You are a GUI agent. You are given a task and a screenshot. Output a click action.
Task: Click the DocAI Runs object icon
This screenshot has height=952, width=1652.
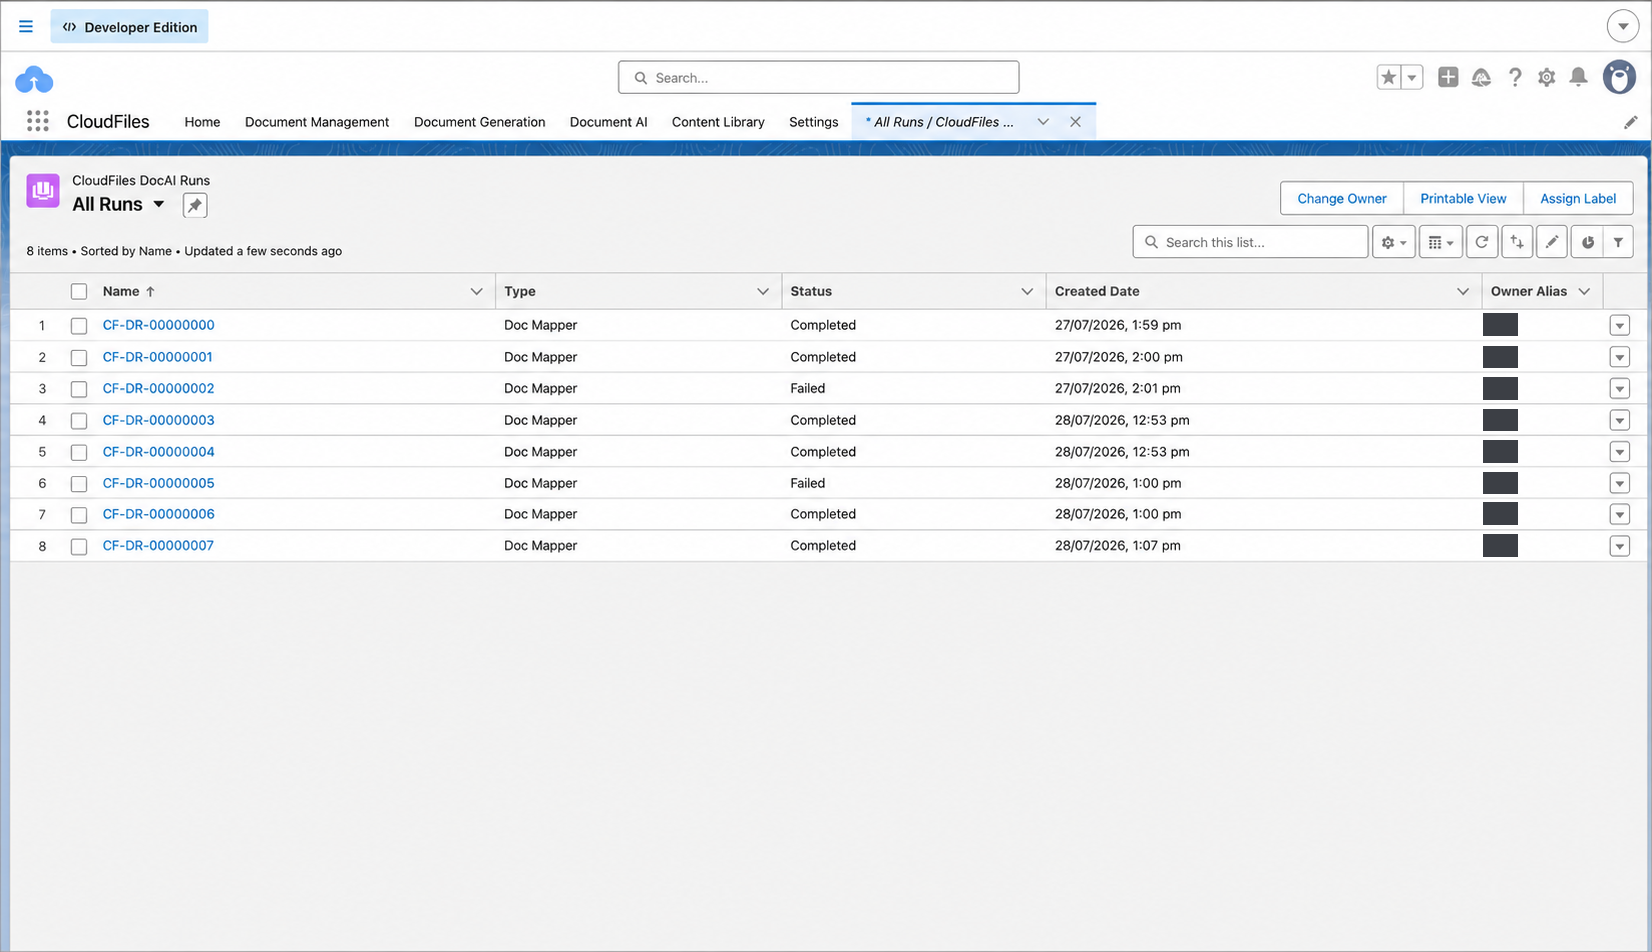[x=43, y=190]
